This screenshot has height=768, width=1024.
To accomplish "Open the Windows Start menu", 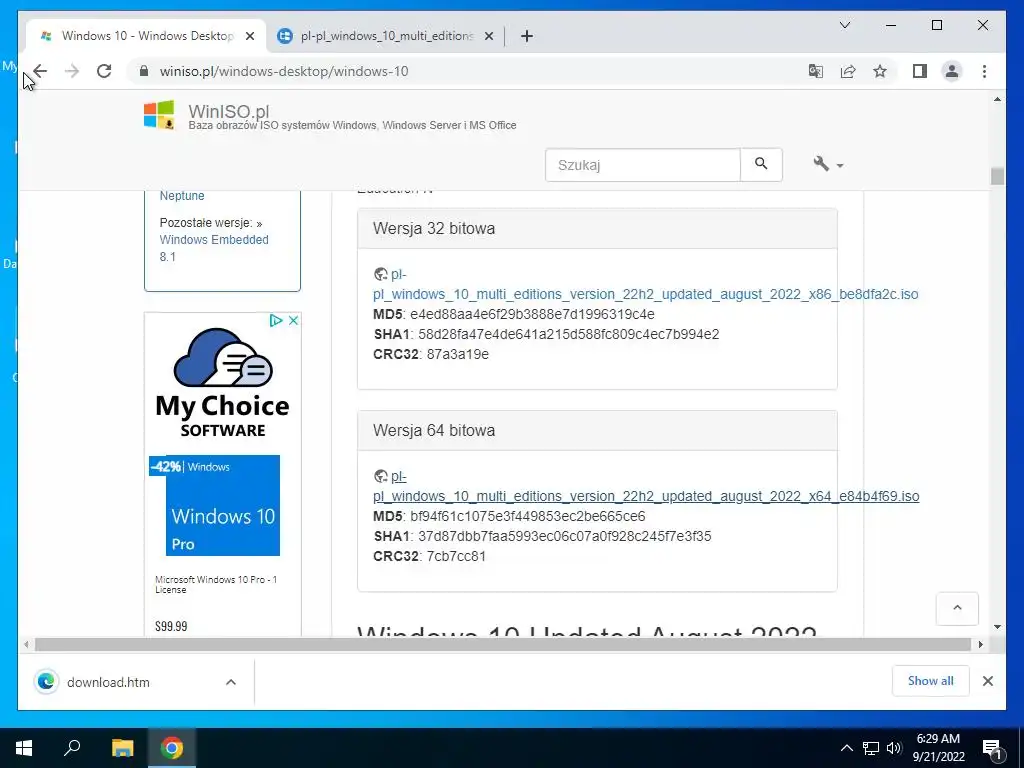I will tap(24, 748).
